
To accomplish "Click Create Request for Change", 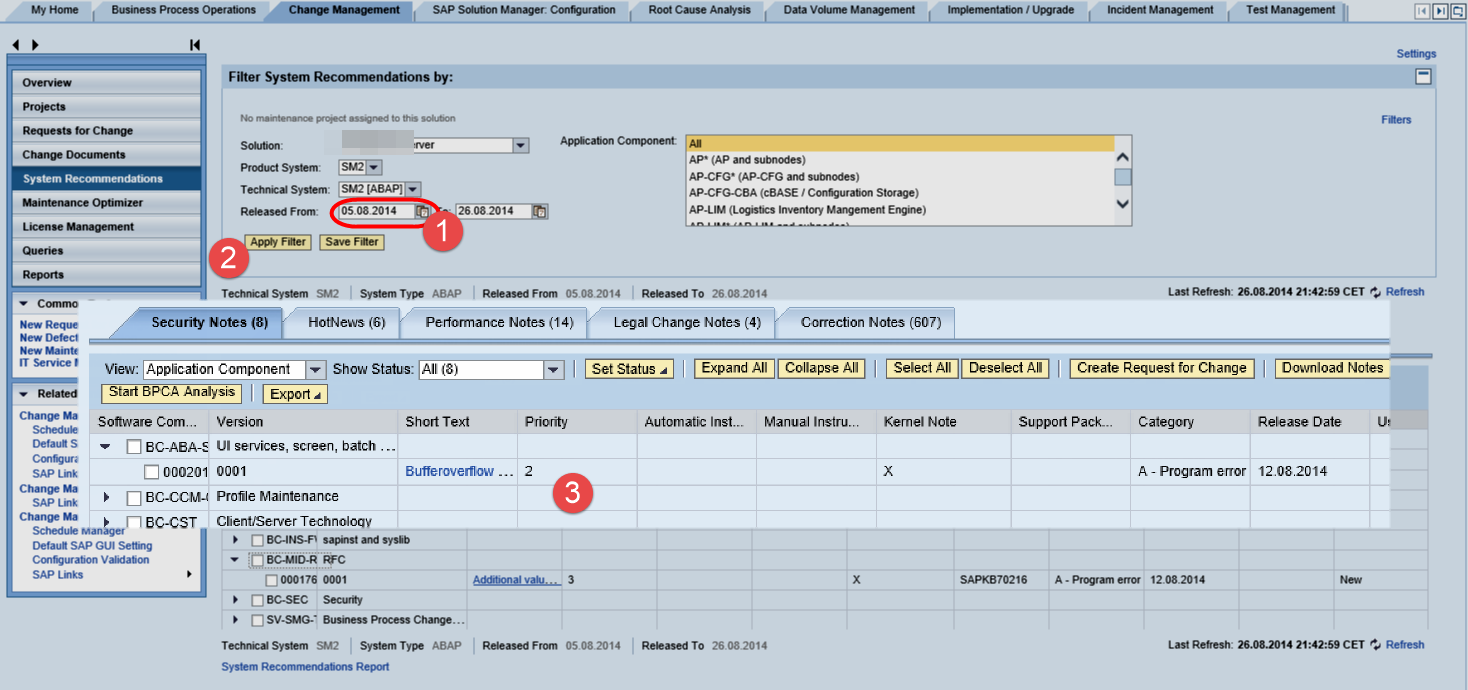I will tap(1162, 368).
